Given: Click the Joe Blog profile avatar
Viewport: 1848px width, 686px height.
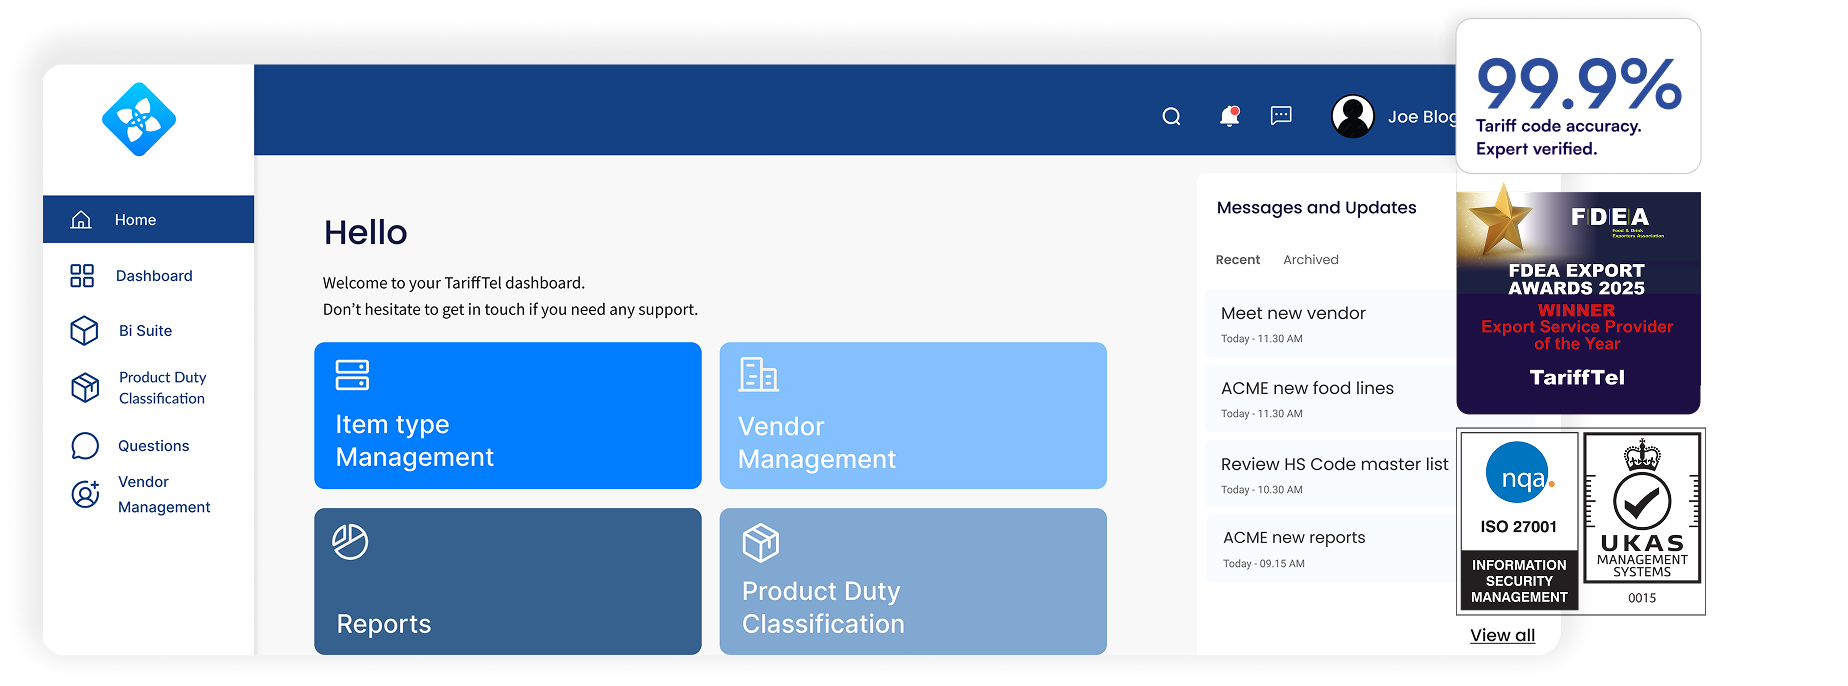Looking at the screenshot, I should 1352,117.
